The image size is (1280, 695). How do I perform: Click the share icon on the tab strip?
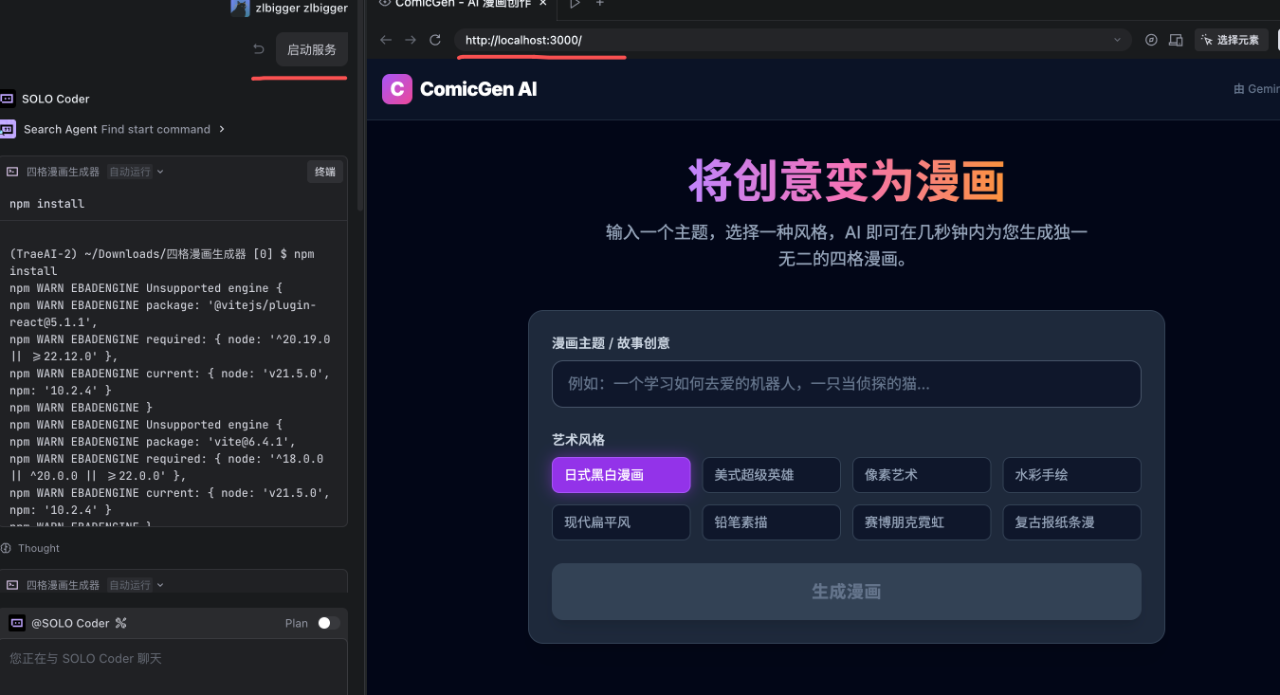[x=574, y=5]
